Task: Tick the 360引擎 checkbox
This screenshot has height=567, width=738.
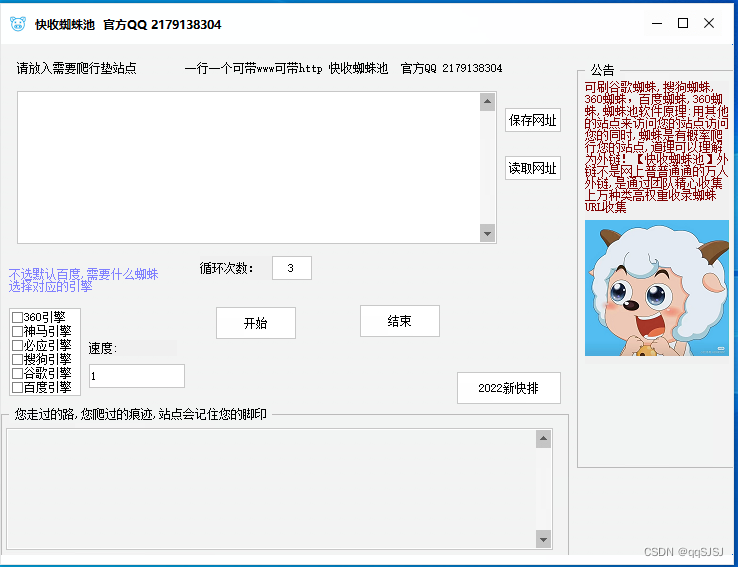Action: point(17,317)
